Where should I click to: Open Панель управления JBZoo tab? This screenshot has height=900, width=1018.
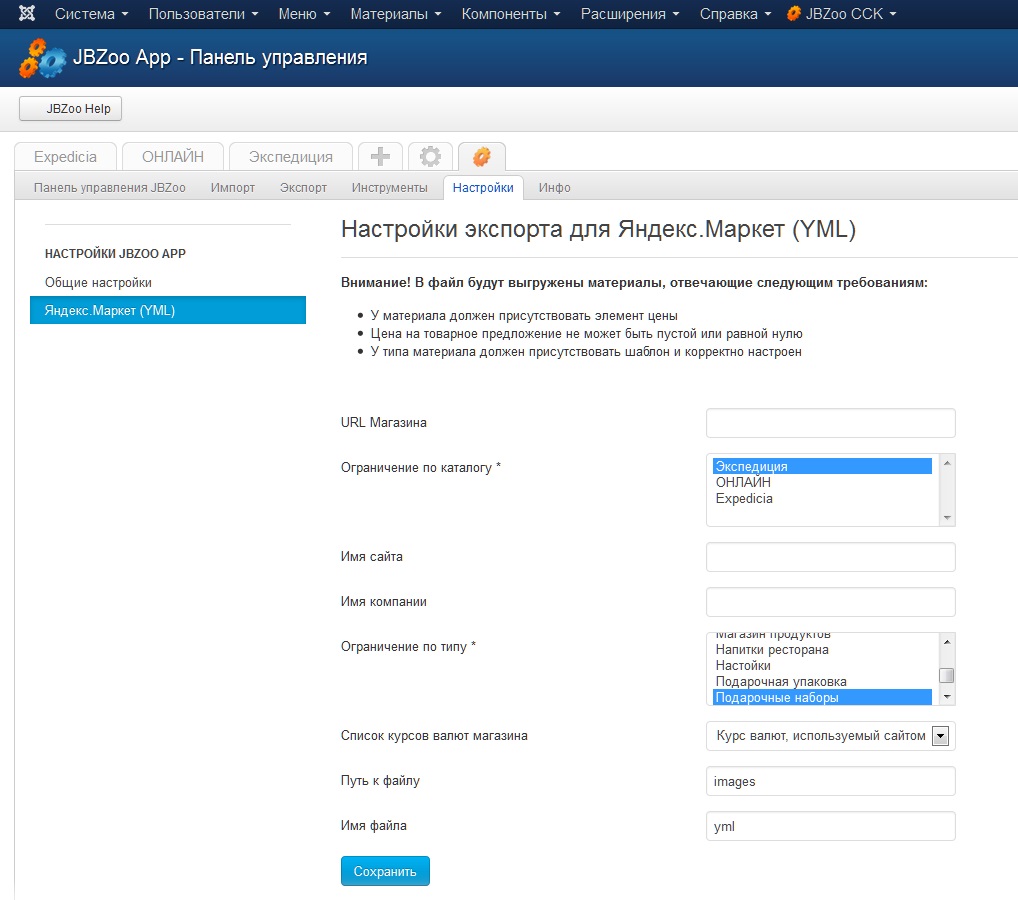point(110,188)
